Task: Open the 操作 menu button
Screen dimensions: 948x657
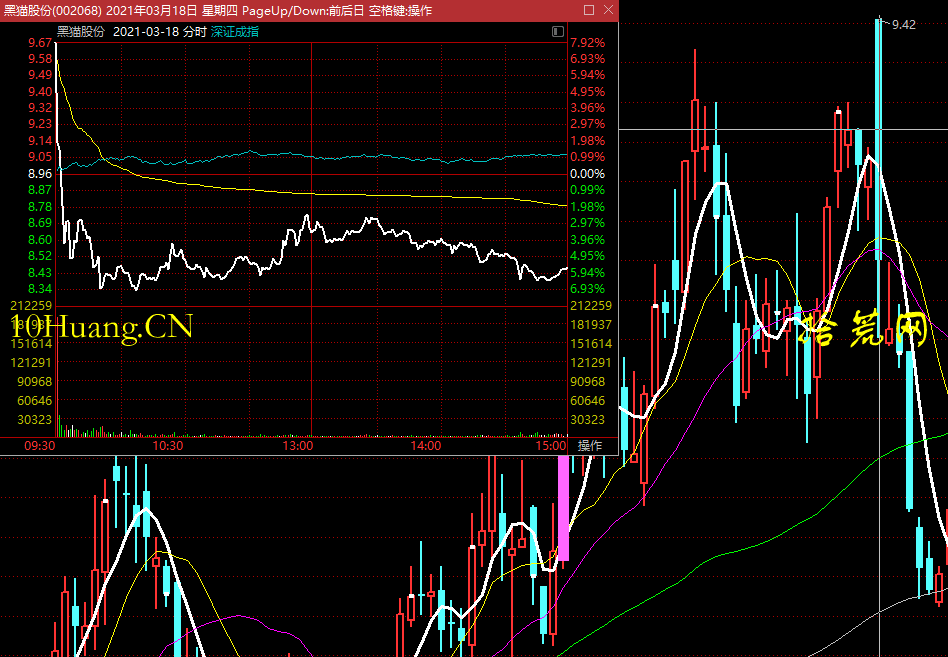Action: (589, 446)
